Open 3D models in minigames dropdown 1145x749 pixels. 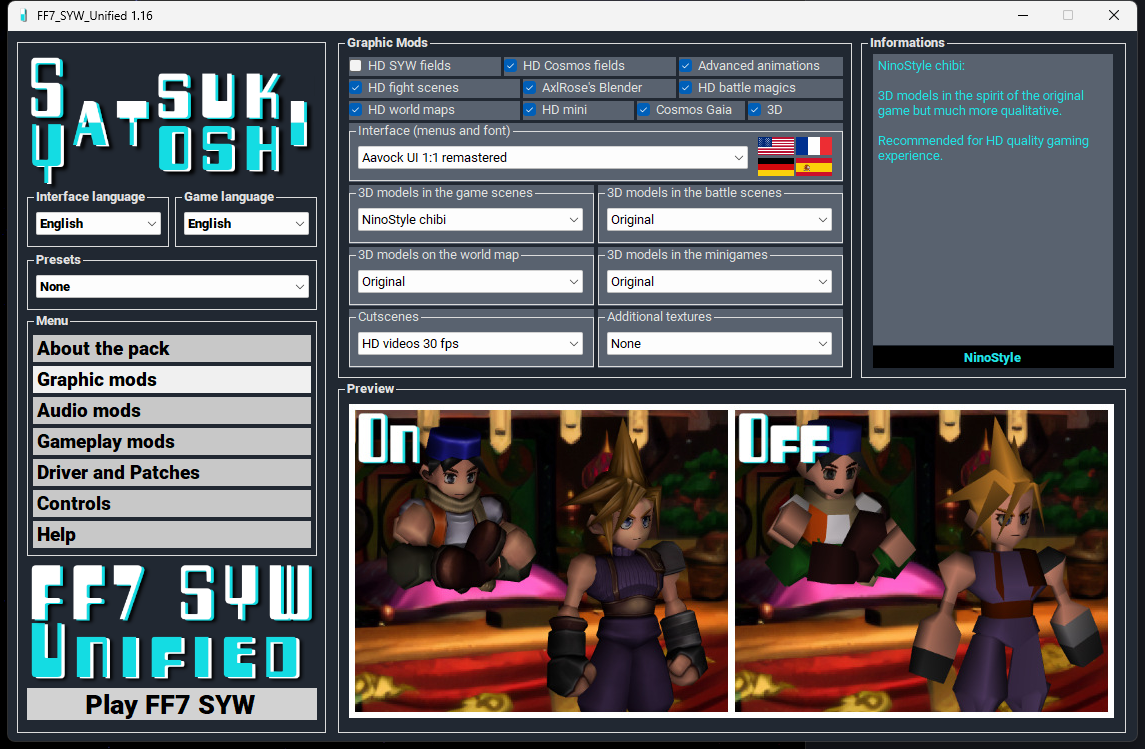pyautogui.click(x=719, y=282)
